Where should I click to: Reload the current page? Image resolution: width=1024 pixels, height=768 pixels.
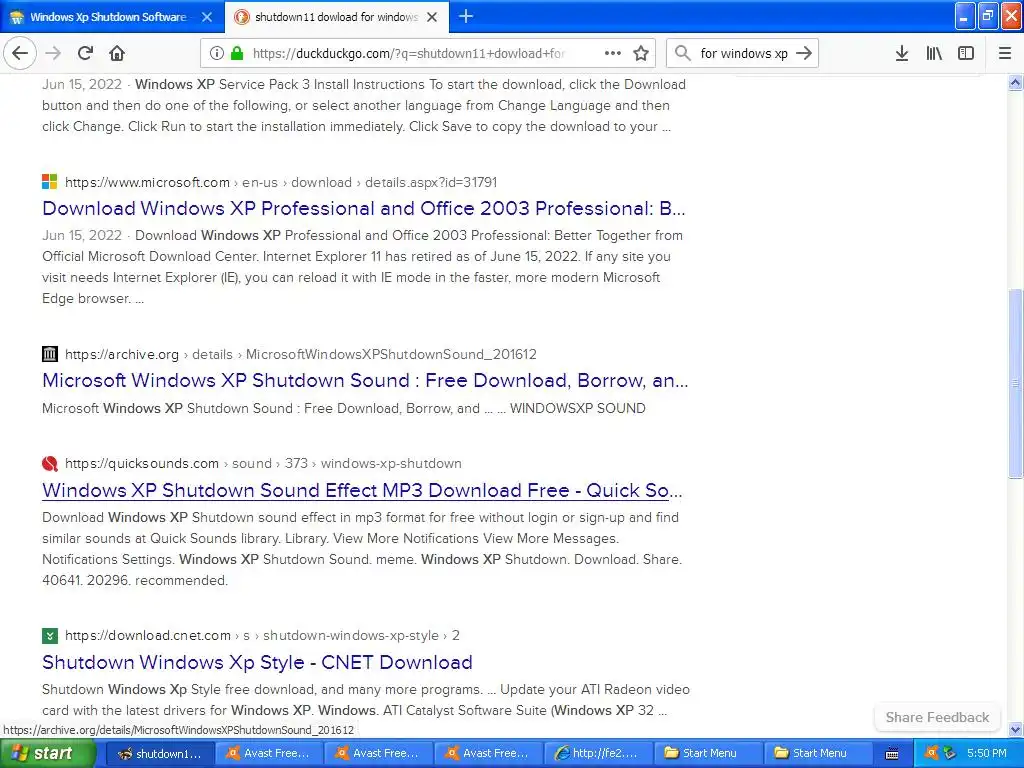[85, 53]
